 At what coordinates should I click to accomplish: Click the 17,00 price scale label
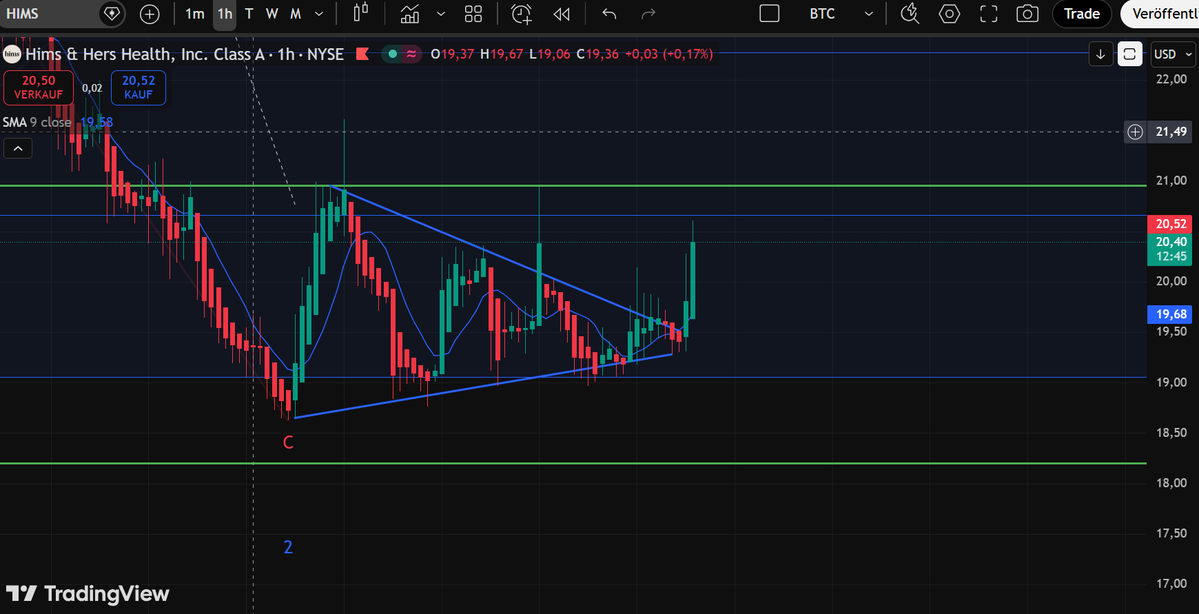tap(1171, 583)
